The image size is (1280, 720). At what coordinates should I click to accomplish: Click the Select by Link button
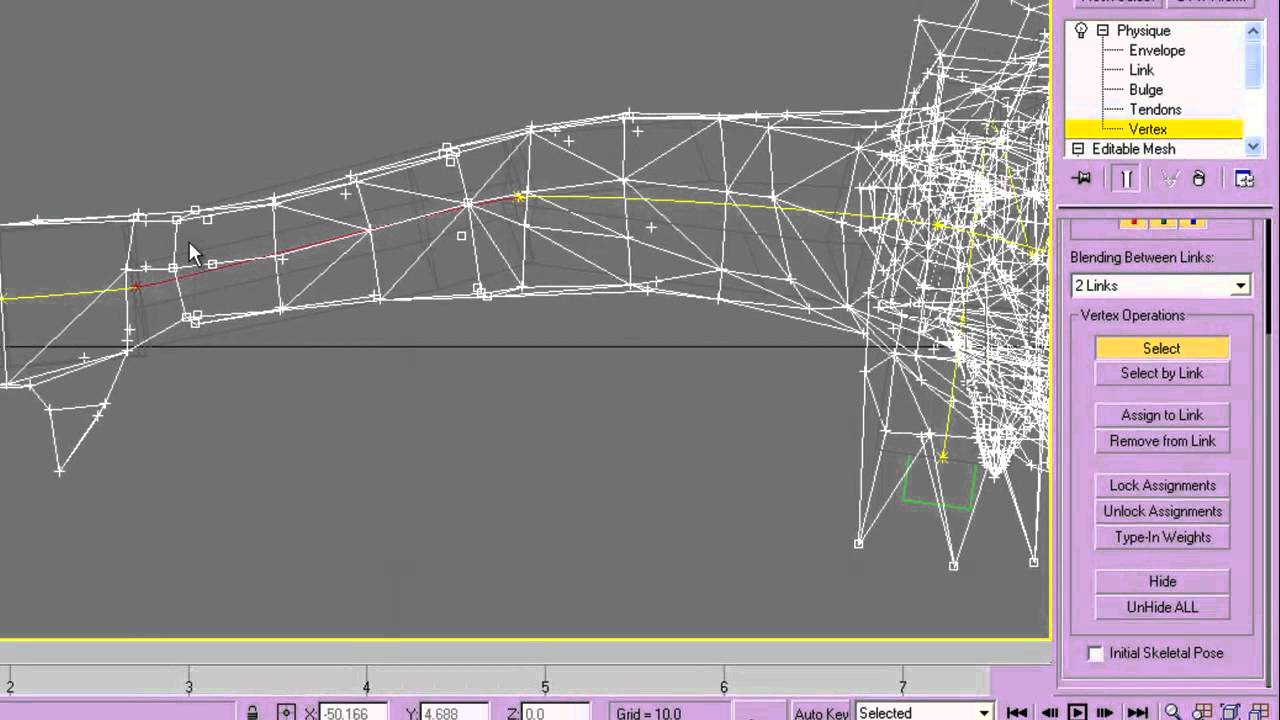pos(1162,373)
